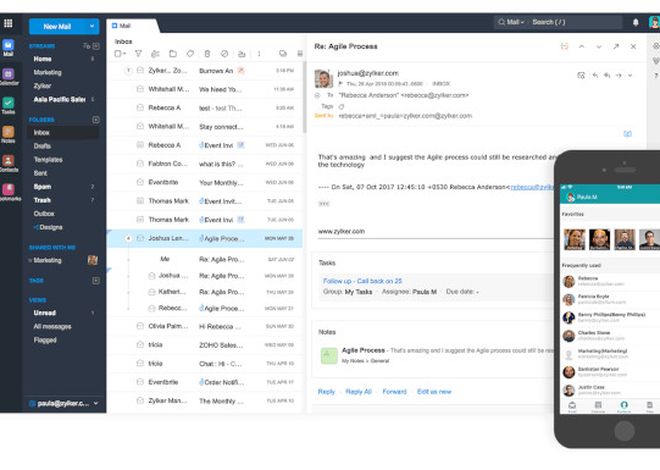This screenshot has height=470, width=660.
Task: Click the conversation view icon in inbox toolbar
Action: coord(283,53)
